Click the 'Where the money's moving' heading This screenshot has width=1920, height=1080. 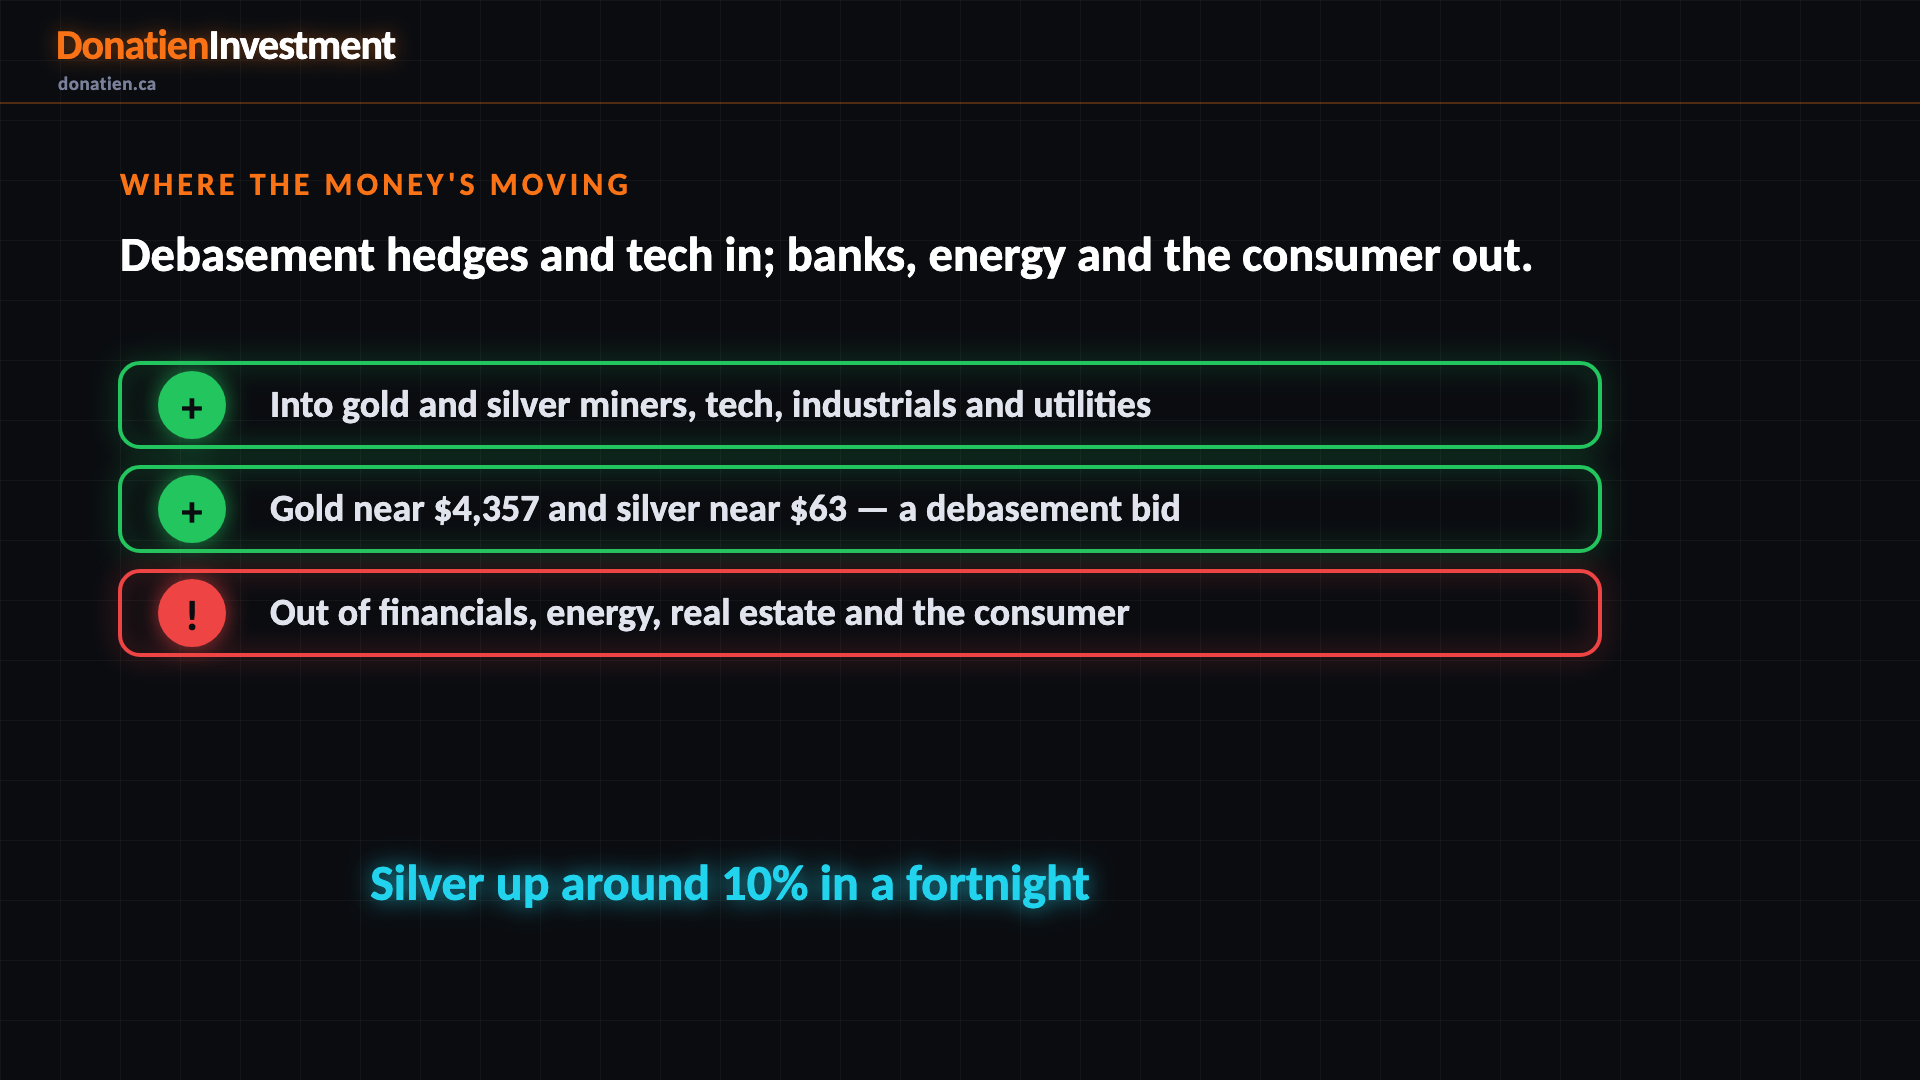coord(375,185)
